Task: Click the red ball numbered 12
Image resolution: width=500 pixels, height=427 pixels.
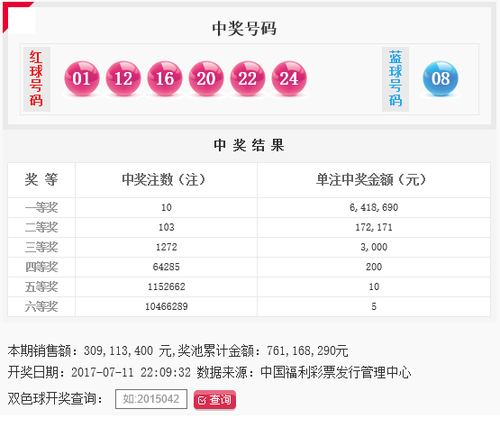Action: tap(123, 79)
